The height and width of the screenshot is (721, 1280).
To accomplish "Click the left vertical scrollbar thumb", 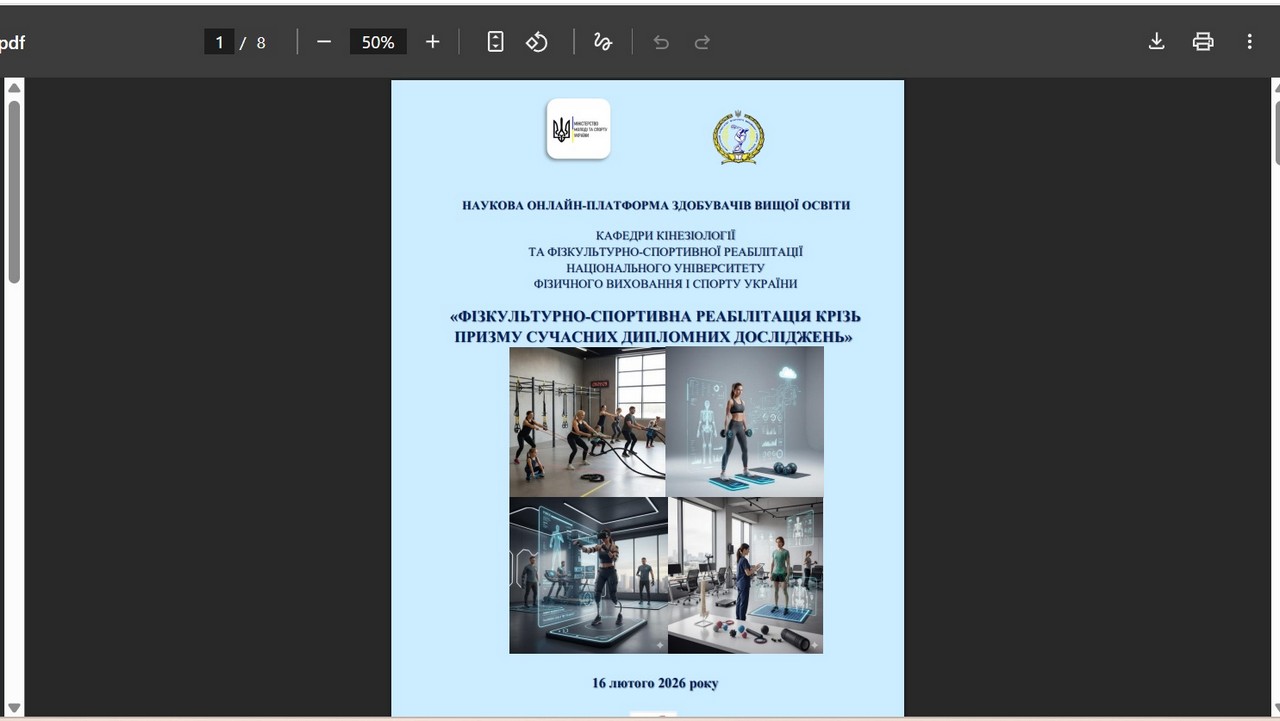I will click(14, 190).
